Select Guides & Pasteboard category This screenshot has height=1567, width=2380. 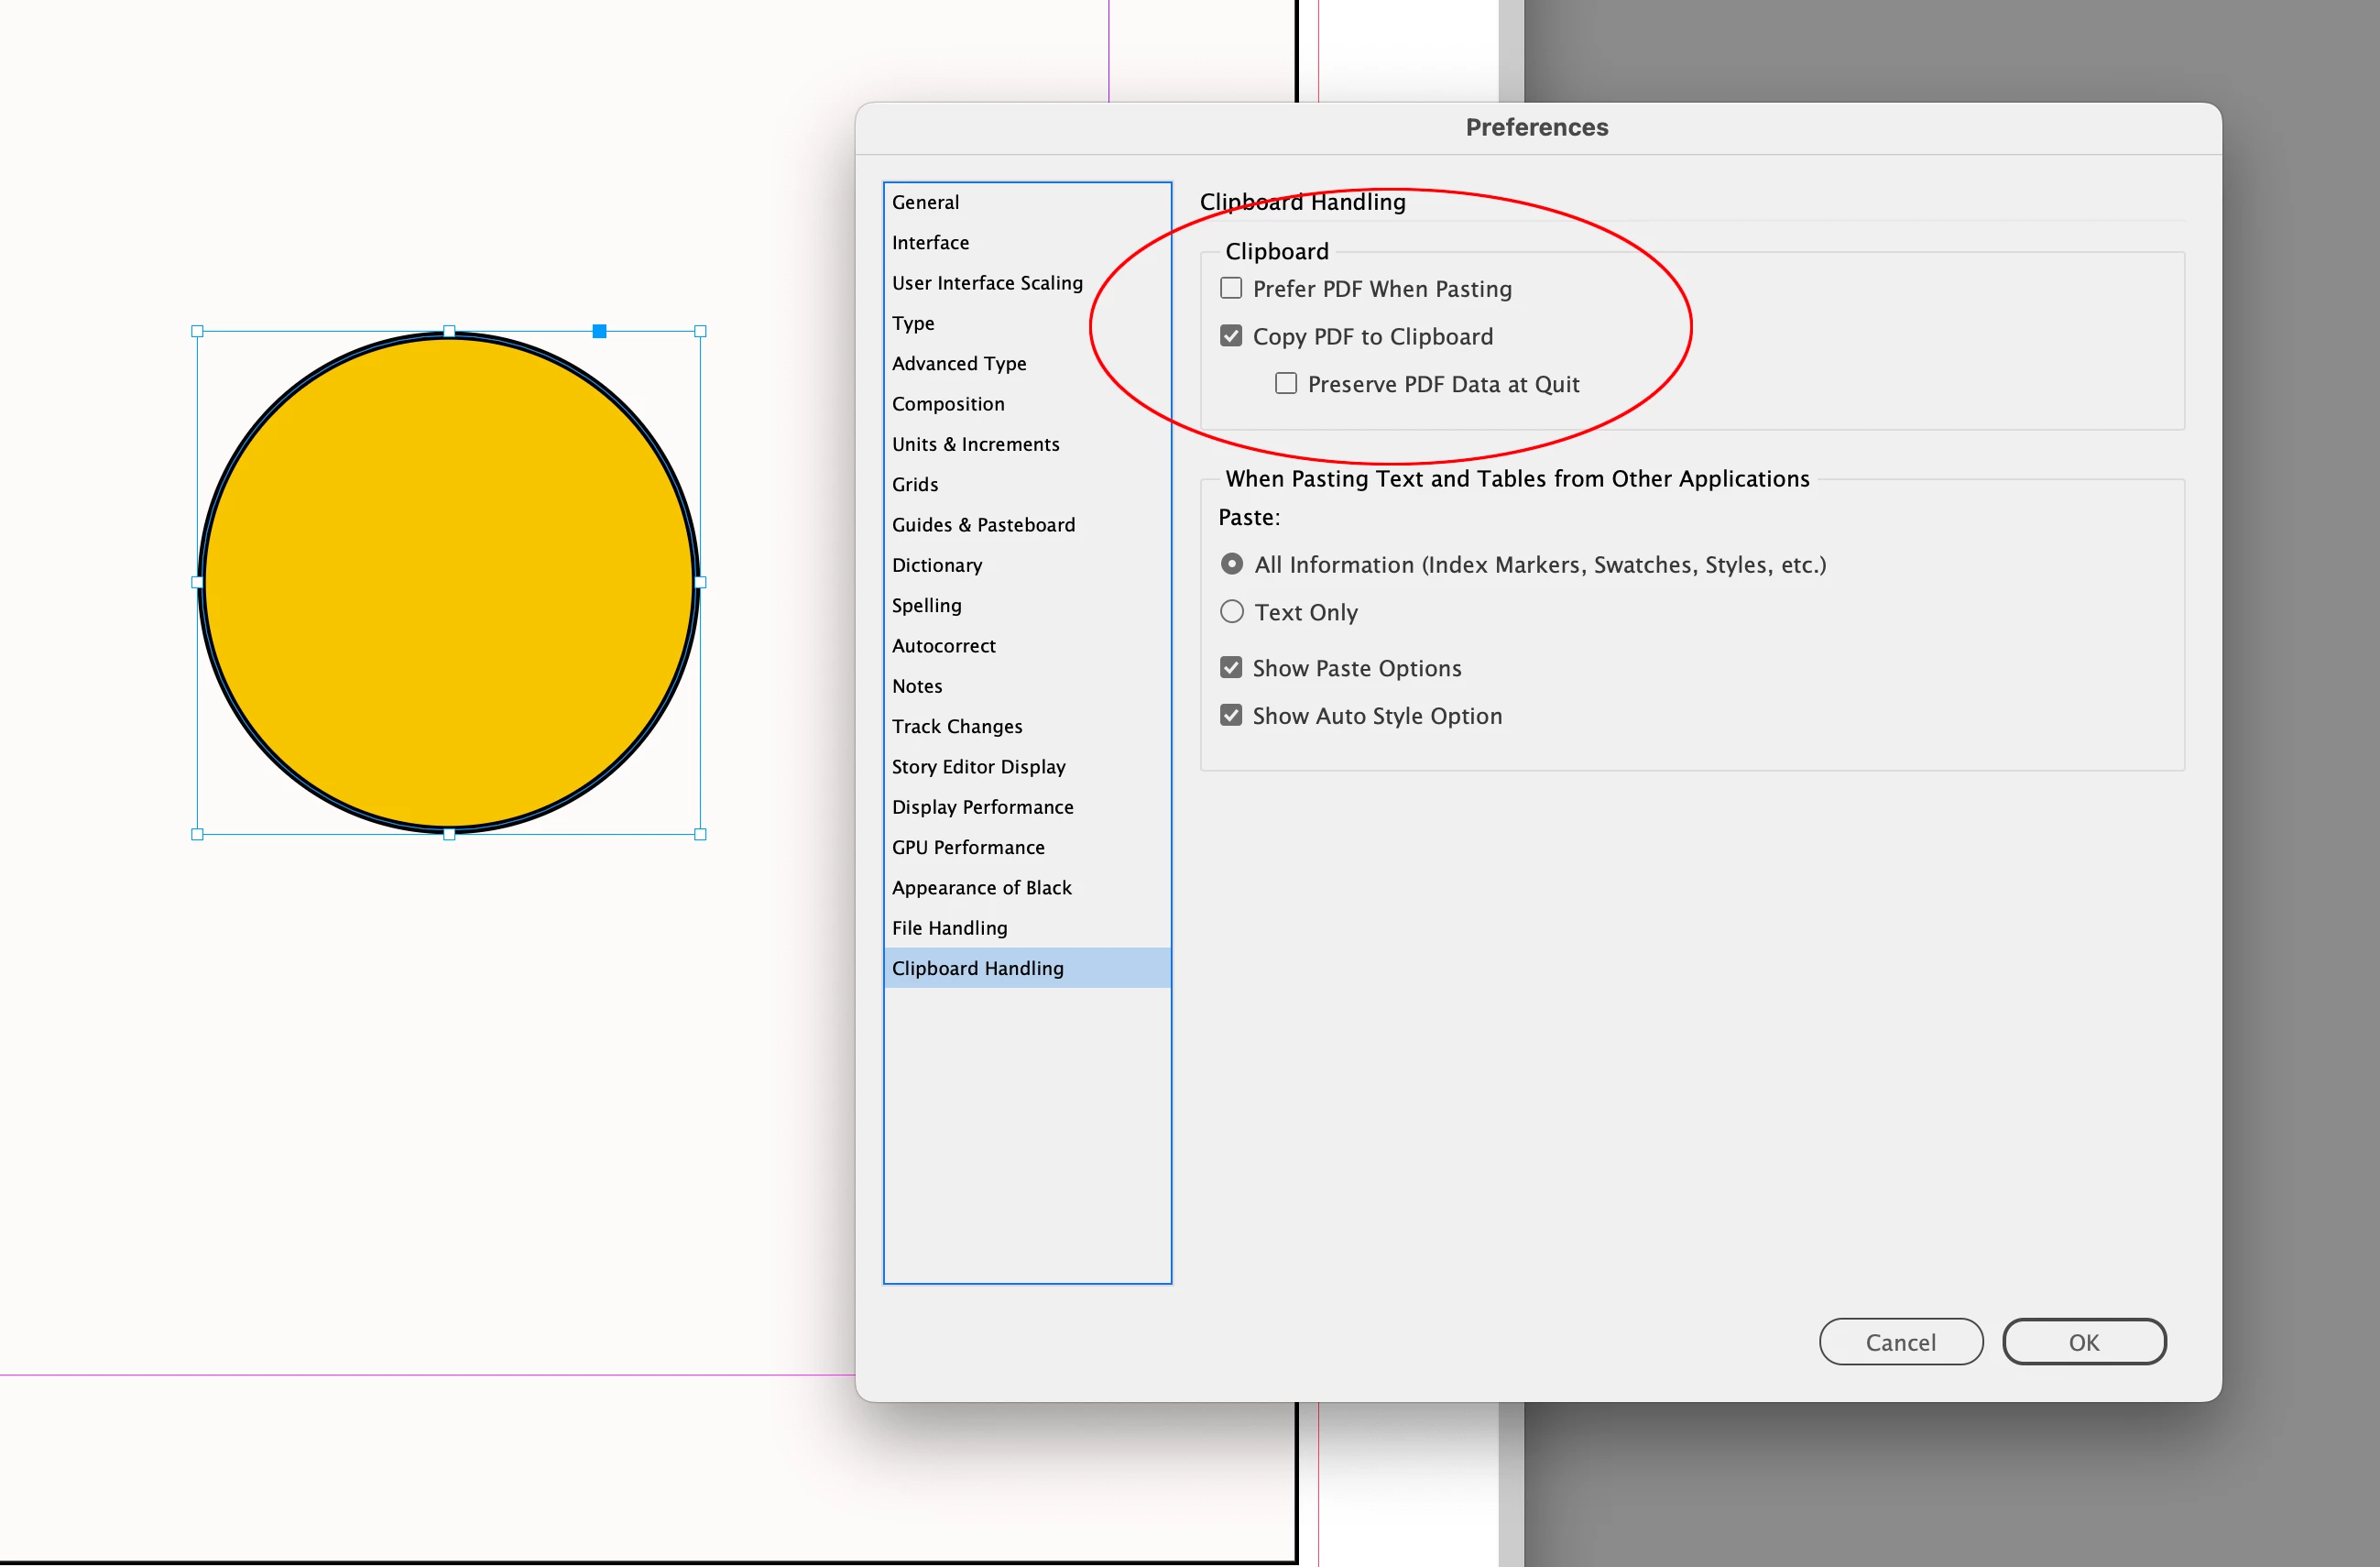[x=983, y=525]
